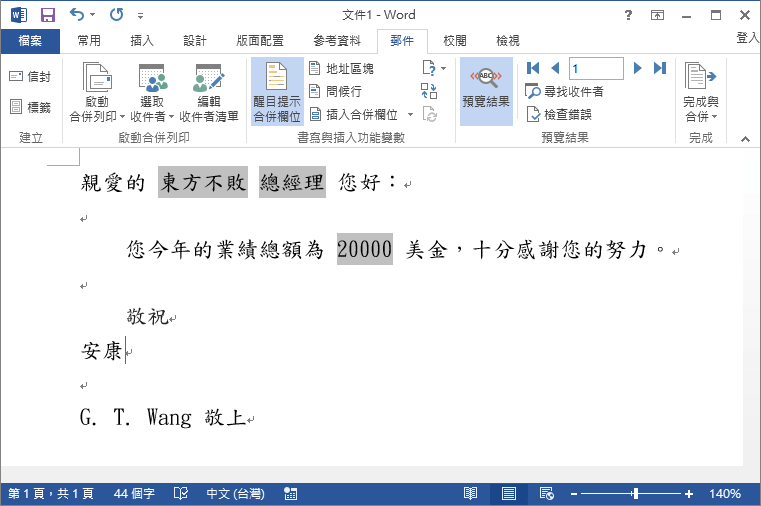Open the undo history dropdown arrow
The image size is (761, 506).
[x=92, y=15]
